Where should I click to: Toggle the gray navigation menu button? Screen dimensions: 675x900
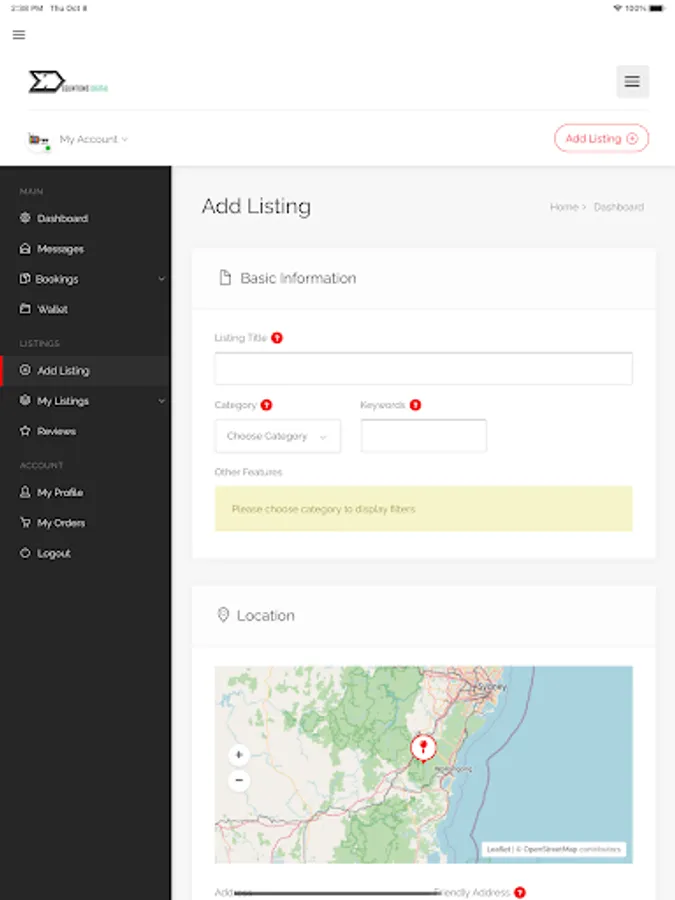(x=633, y=82)
